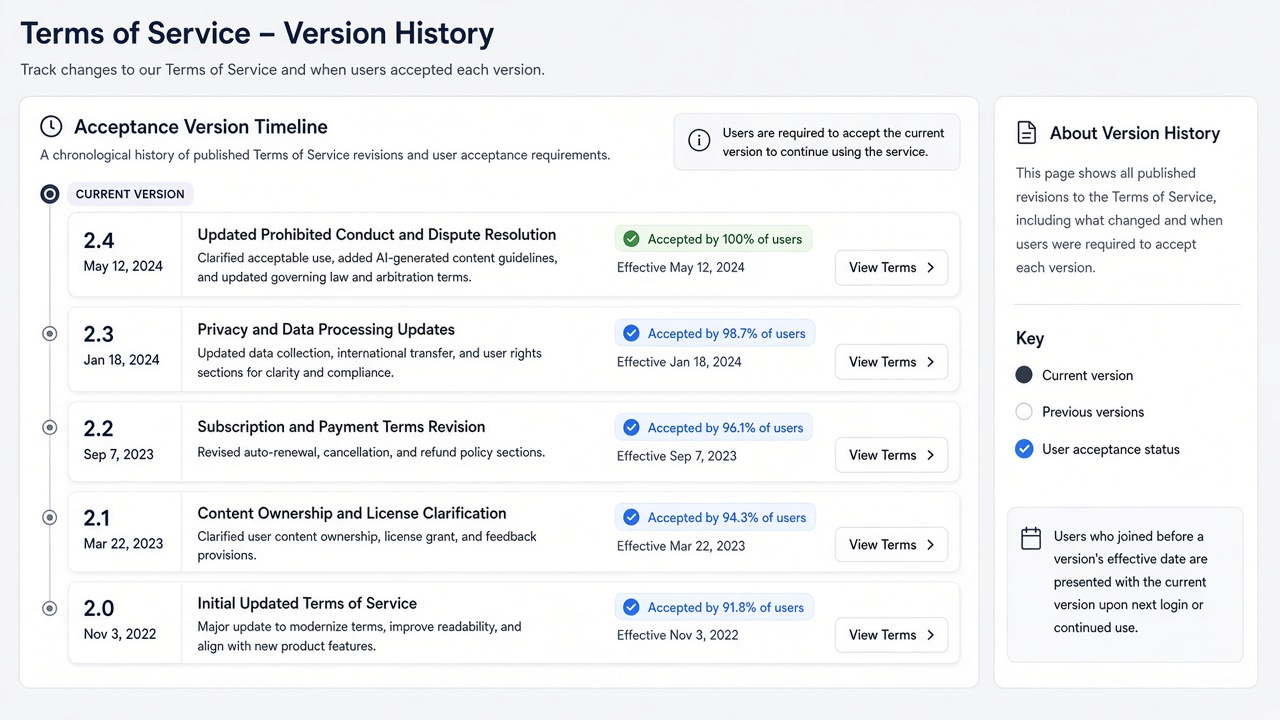Click the calendar icon in the sidebar note
The image size is (1280, 720).
point(1031,538)
